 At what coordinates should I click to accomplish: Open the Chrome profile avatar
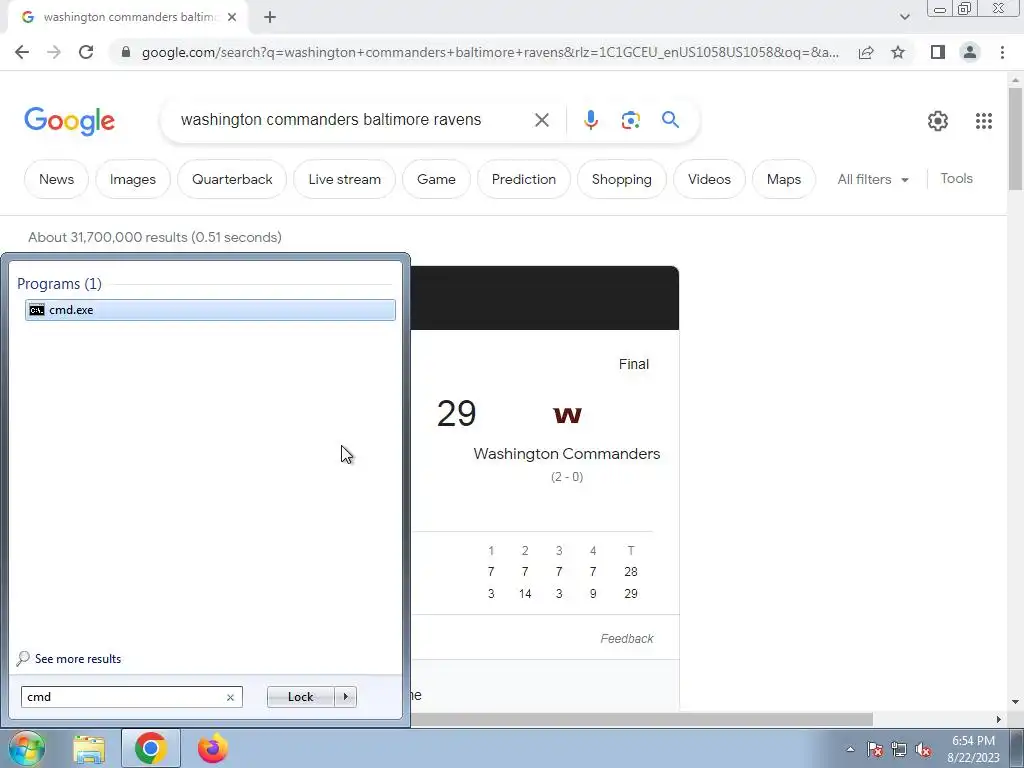pyautogui.click(x=970, y=52)
